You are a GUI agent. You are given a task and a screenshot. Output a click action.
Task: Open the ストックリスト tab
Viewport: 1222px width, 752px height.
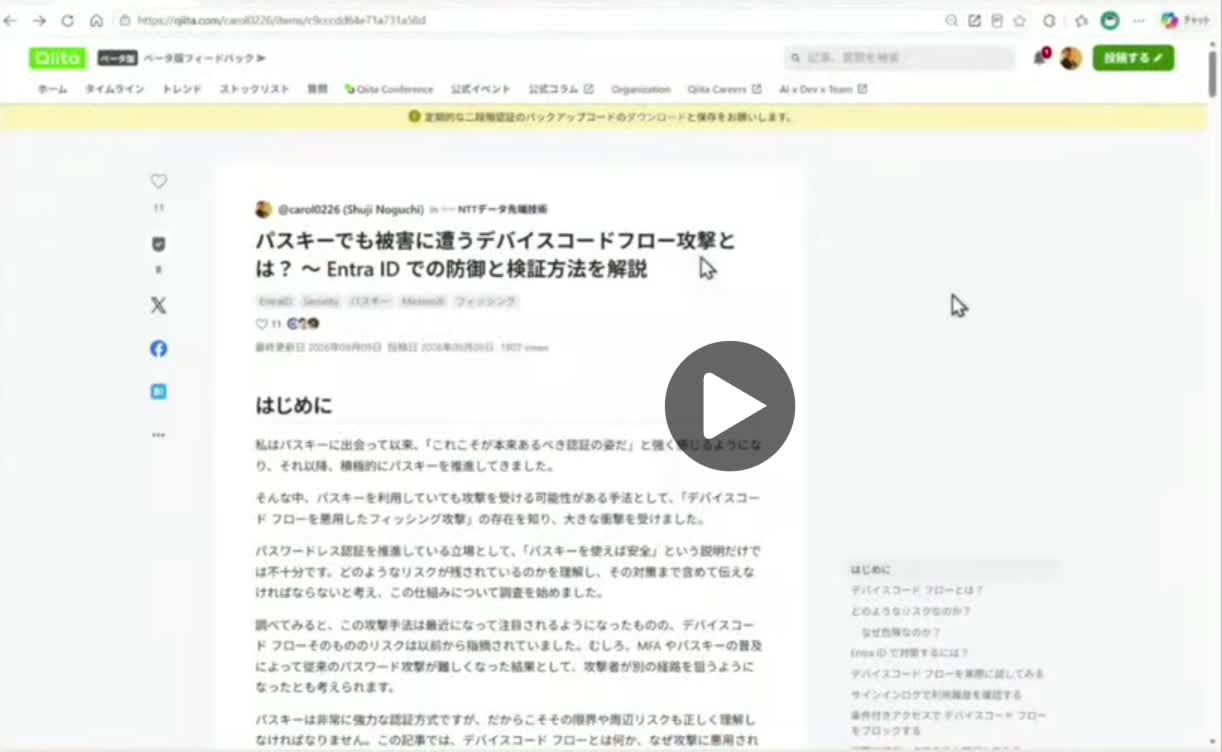pyautogui.click(x=254, y=89)
